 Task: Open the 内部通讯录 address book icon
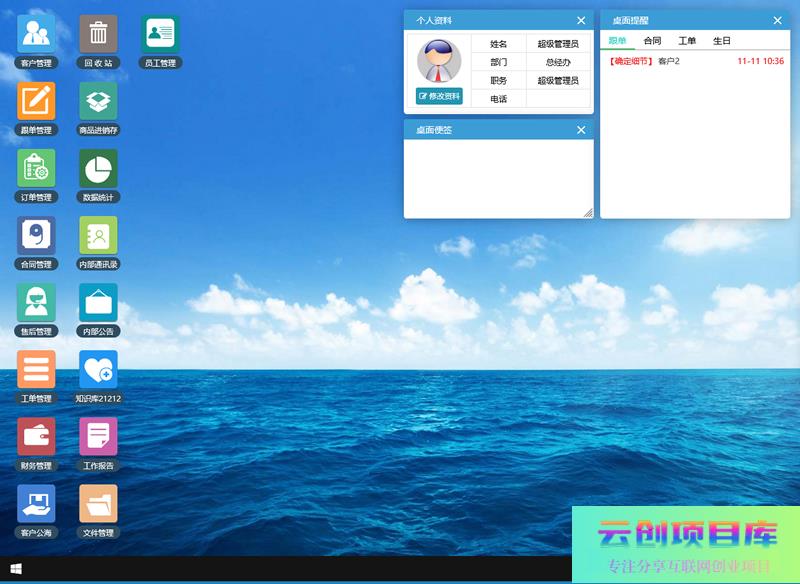pyautogui.click(x=98, y=235)
